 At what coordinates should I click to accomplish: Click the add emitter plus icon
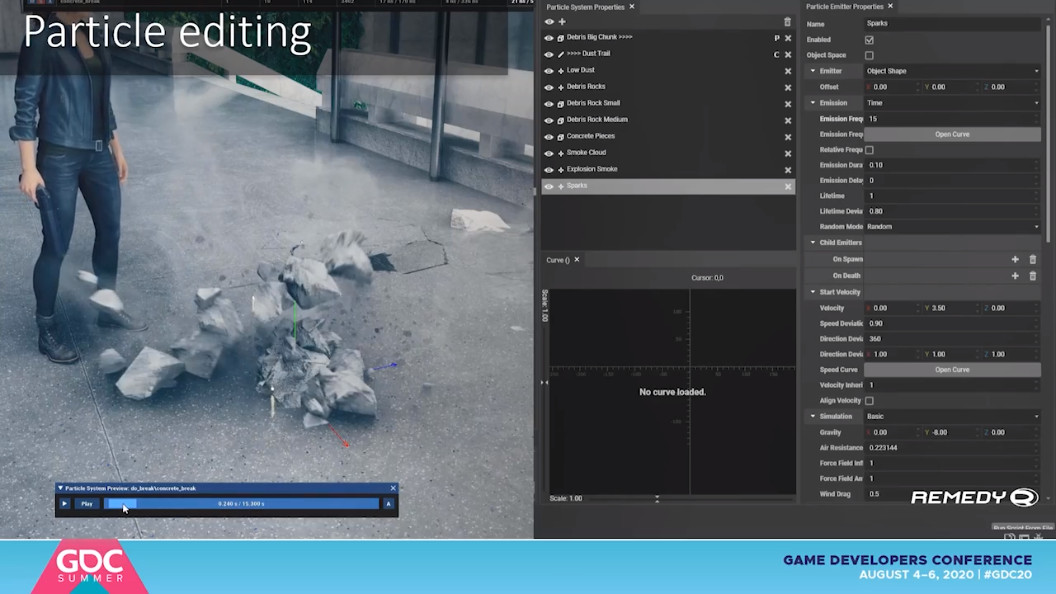pos(562,22)
